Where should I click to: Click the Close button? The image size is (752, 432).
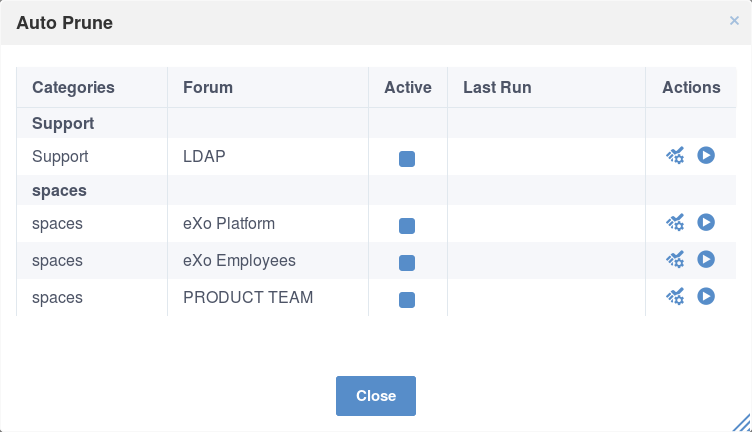pos(376,396)
